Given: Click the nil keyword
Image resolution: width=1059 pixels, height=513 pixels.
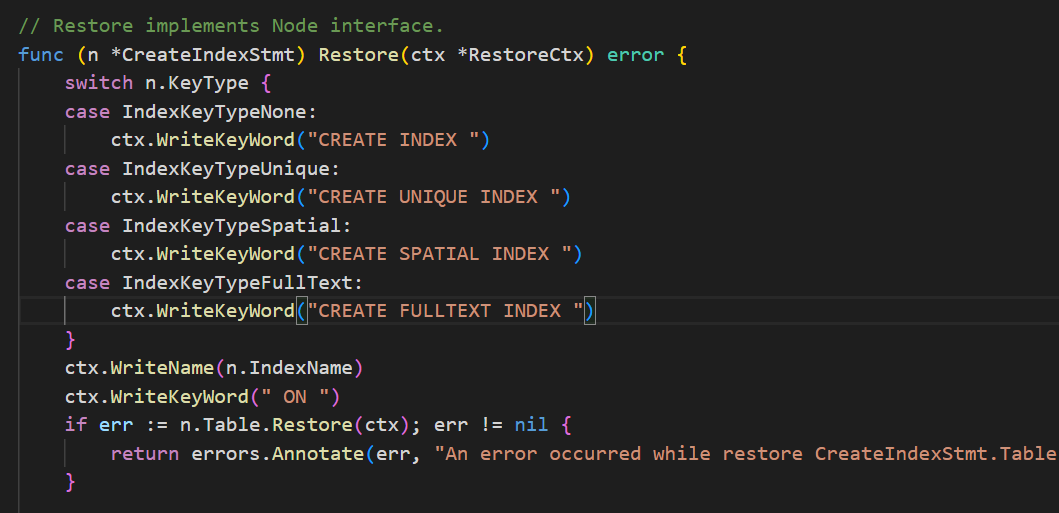Looking at the screenshot, I should (531, 426).
